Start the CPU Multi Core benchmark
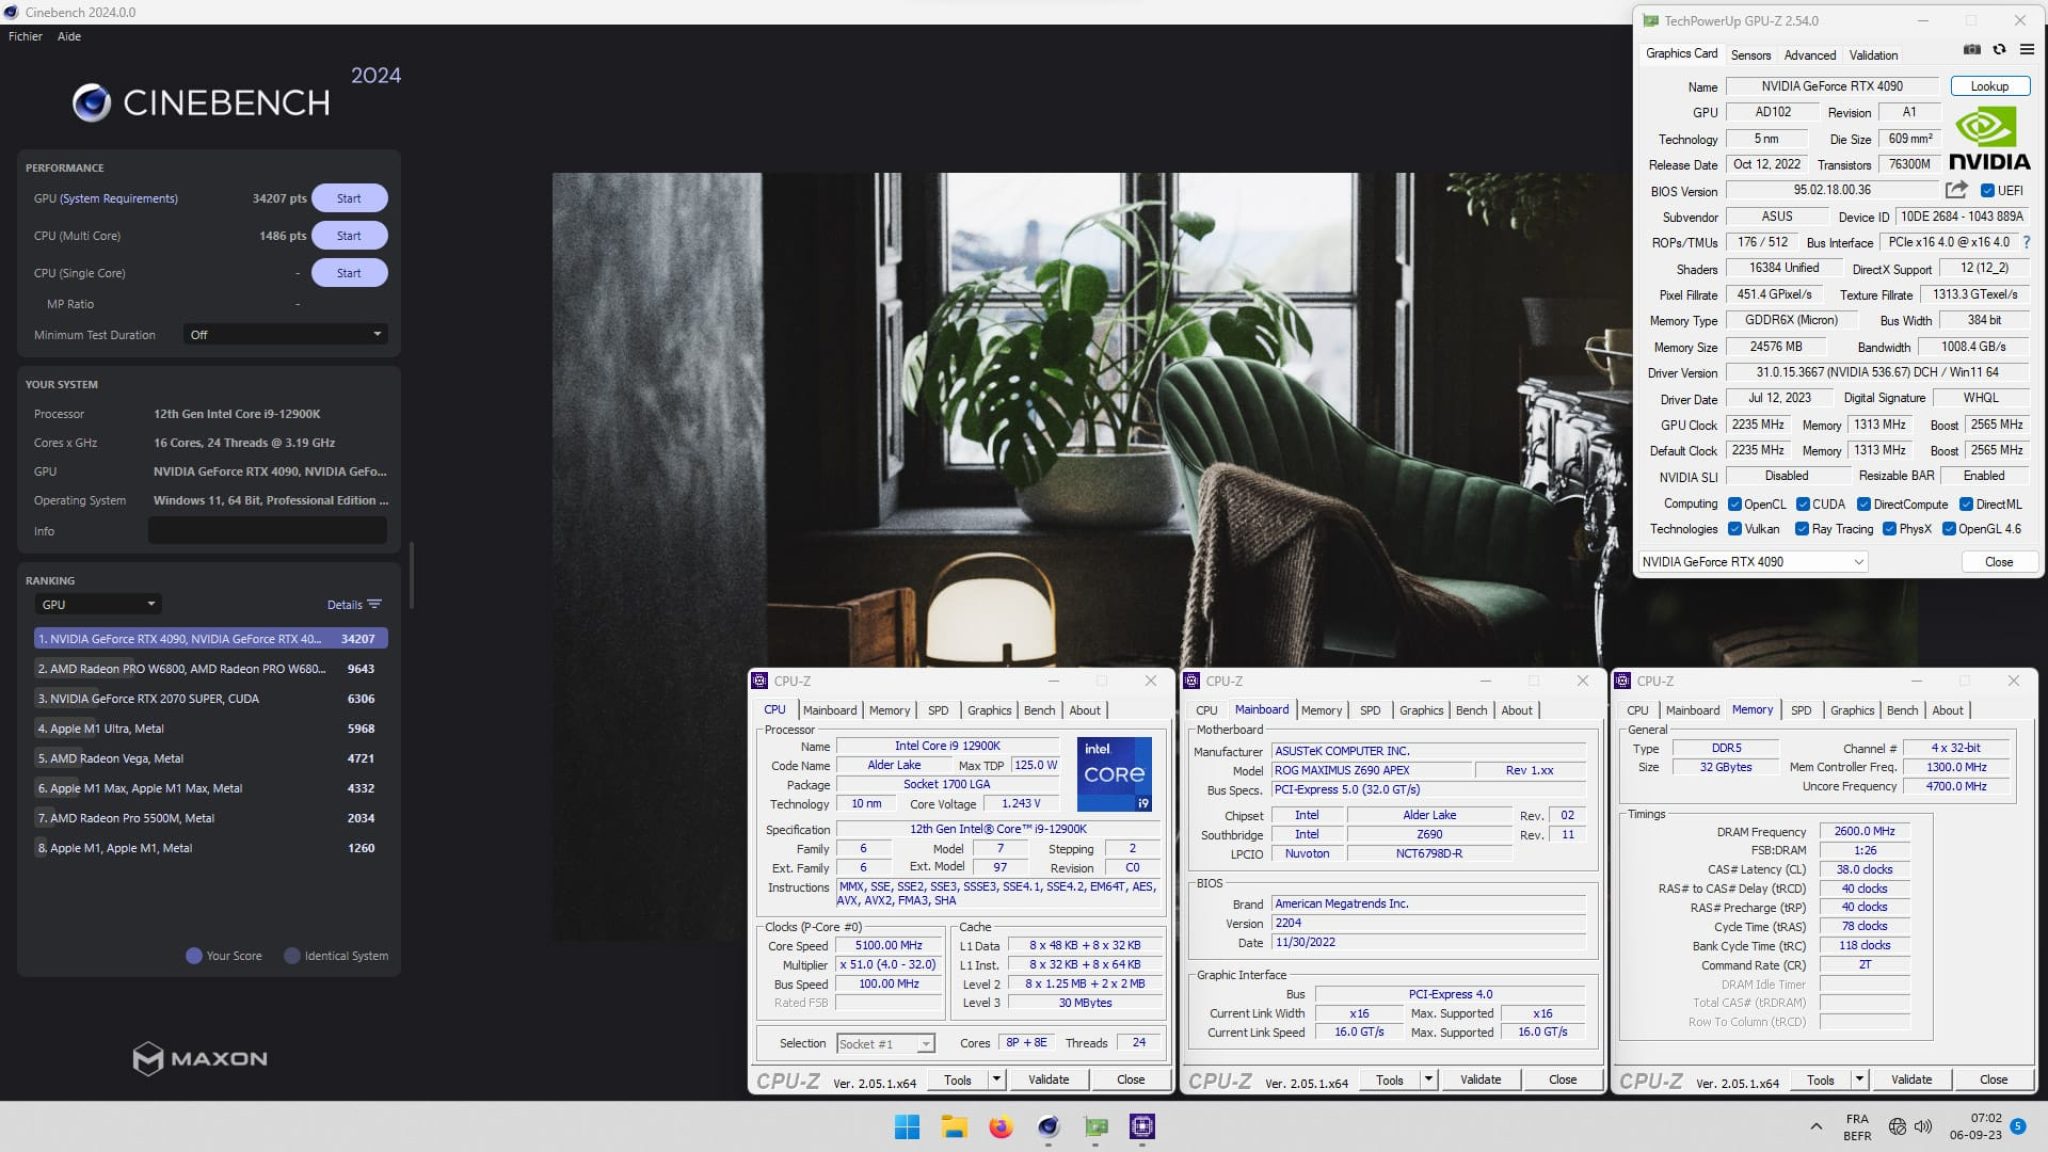This screenshot has width=2048, height=1152. tap(349, 235)
